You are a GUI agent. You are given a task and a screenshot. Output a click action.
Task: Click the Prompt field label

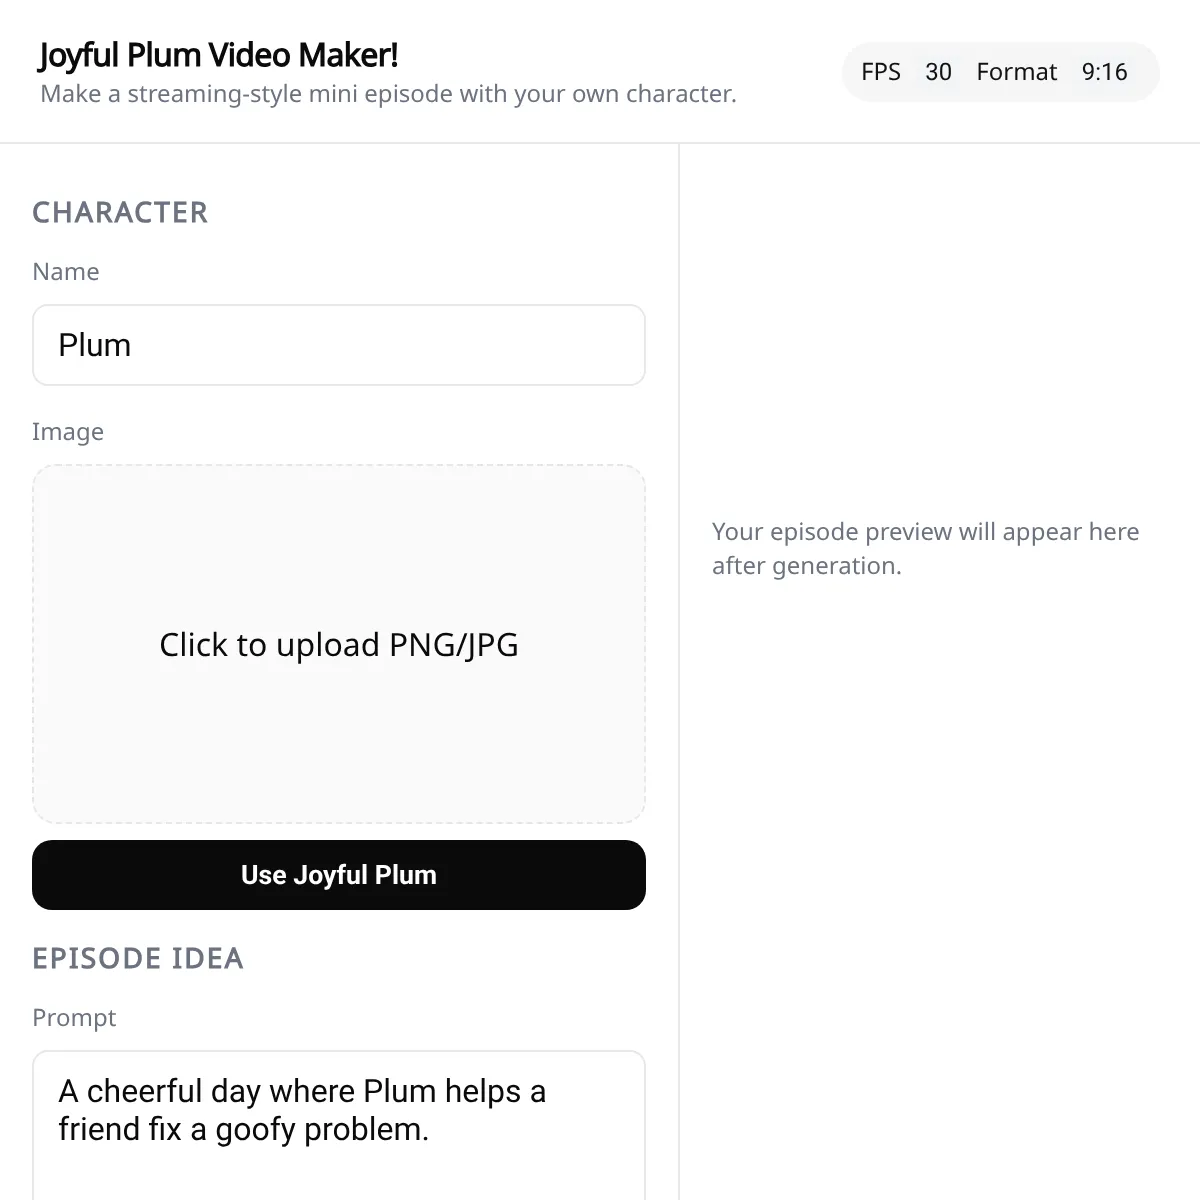tap(74, 1018)
